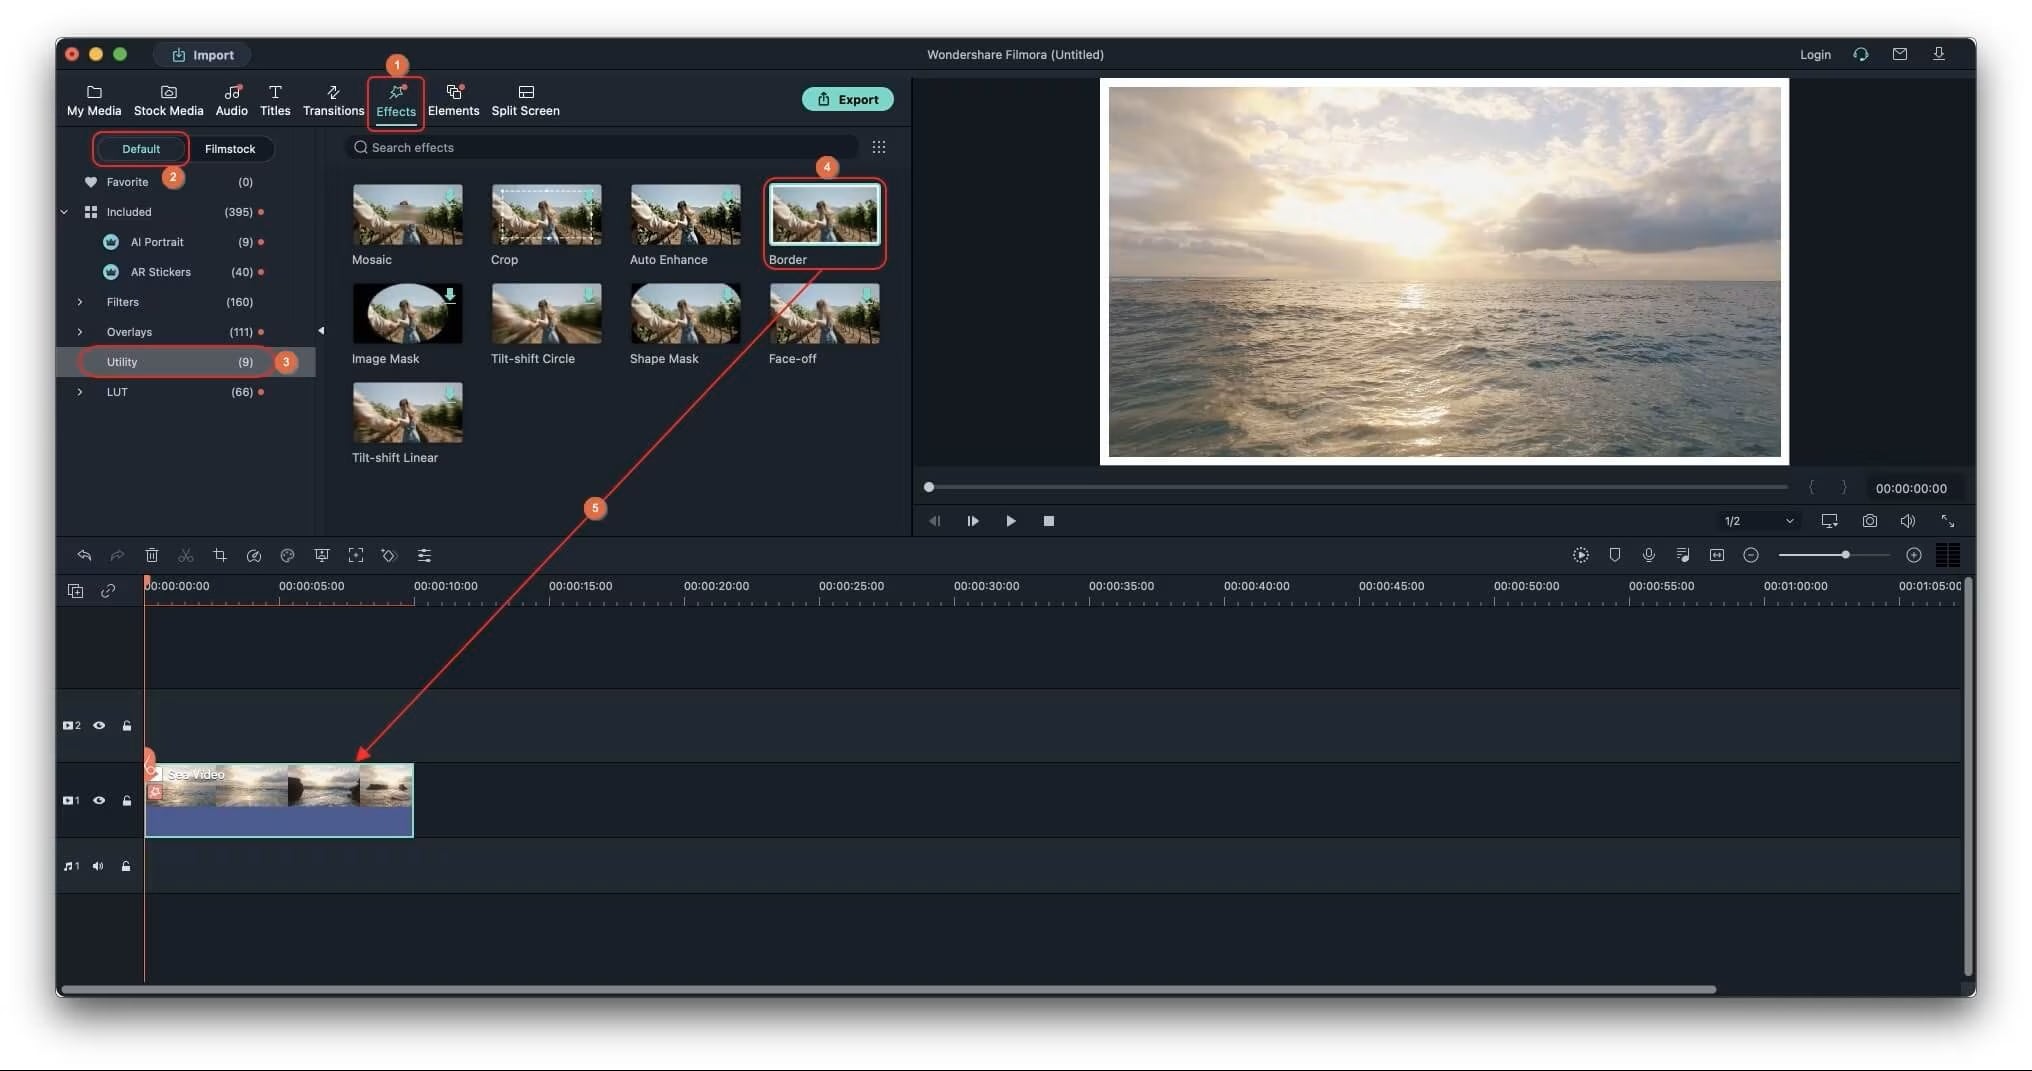
Task: Open the Crop tool in the timeline toolbar
Action: tap(220, 556)
